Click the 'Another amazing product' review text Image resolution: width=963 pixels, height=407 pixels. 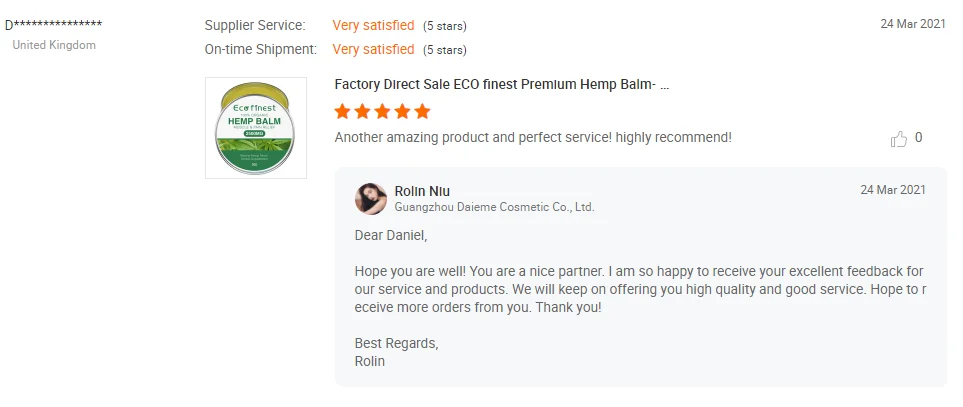point(532,137)
